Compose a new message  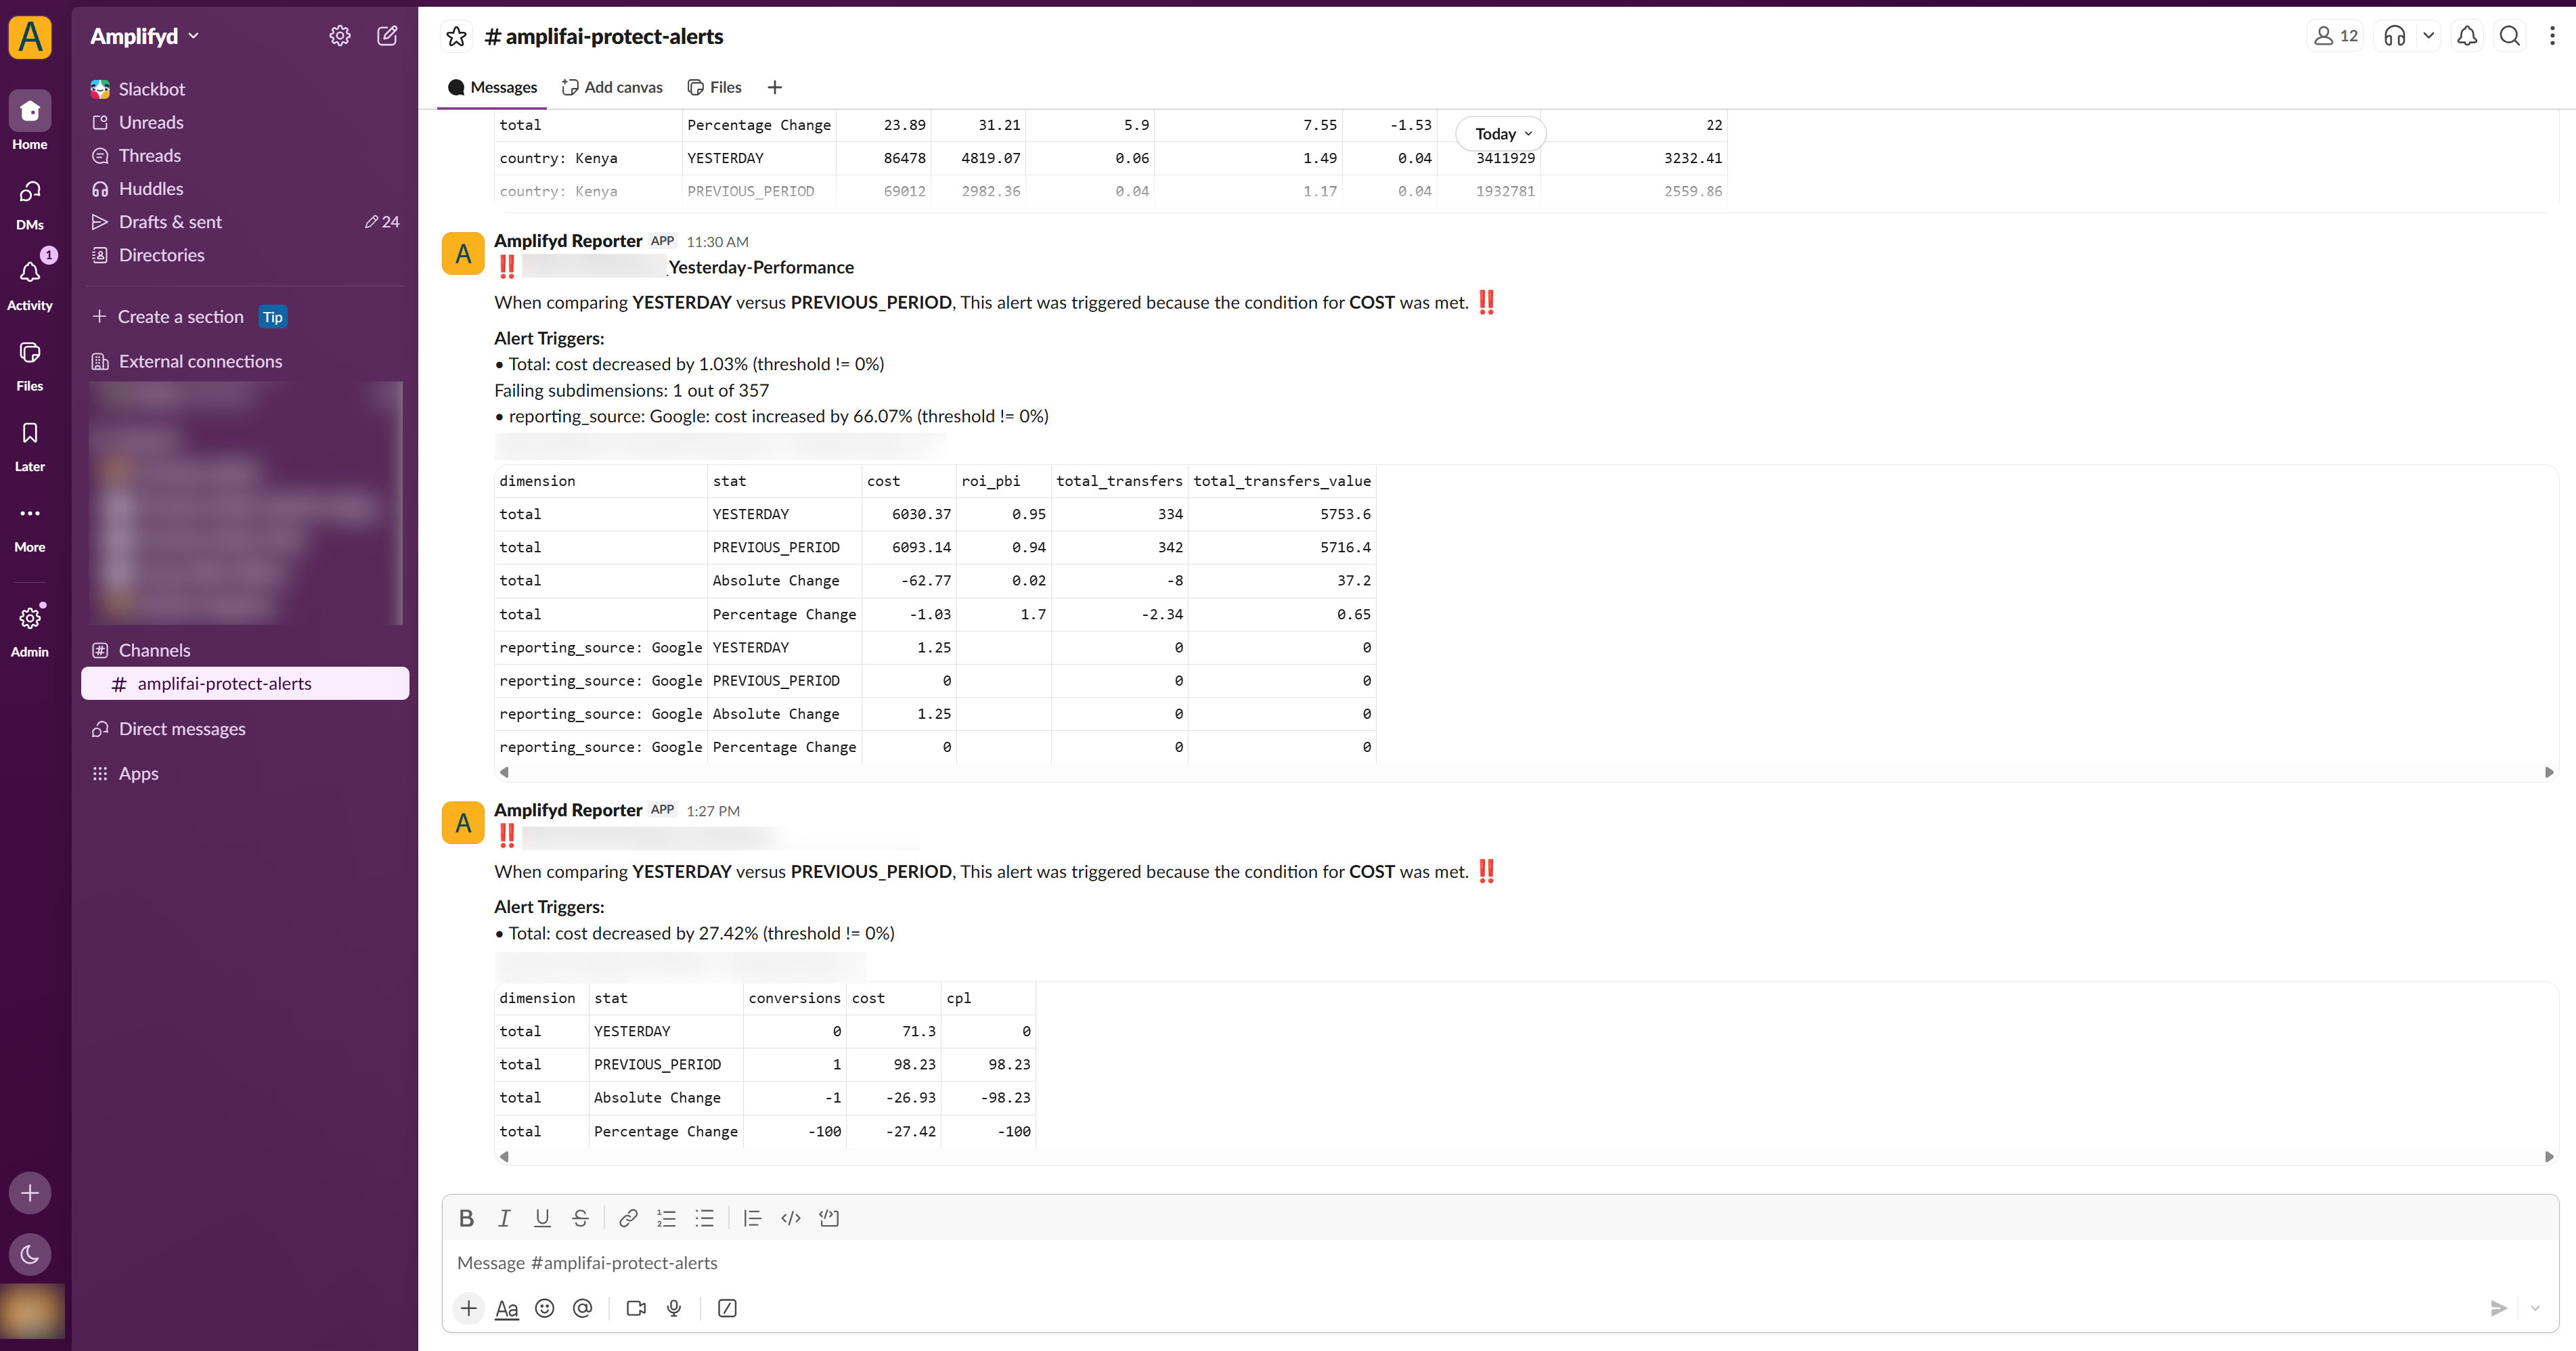pyautogui.click(x=387, y=36)
